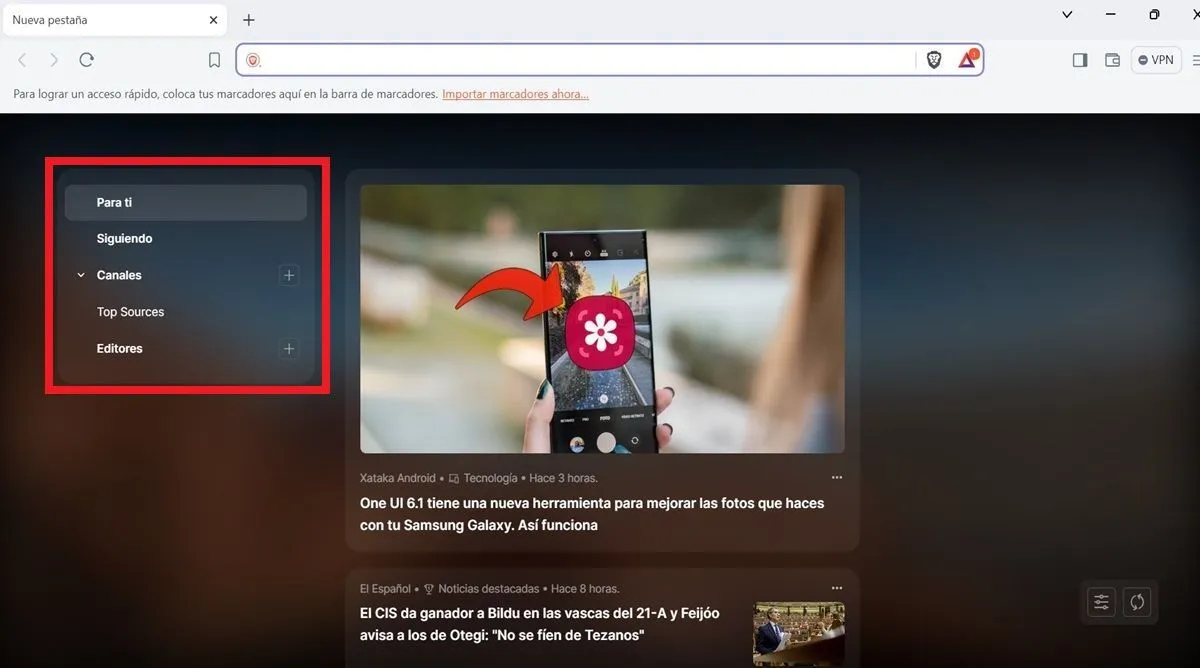Toggle the sidebar panel icon

(x=1080, y=60)
